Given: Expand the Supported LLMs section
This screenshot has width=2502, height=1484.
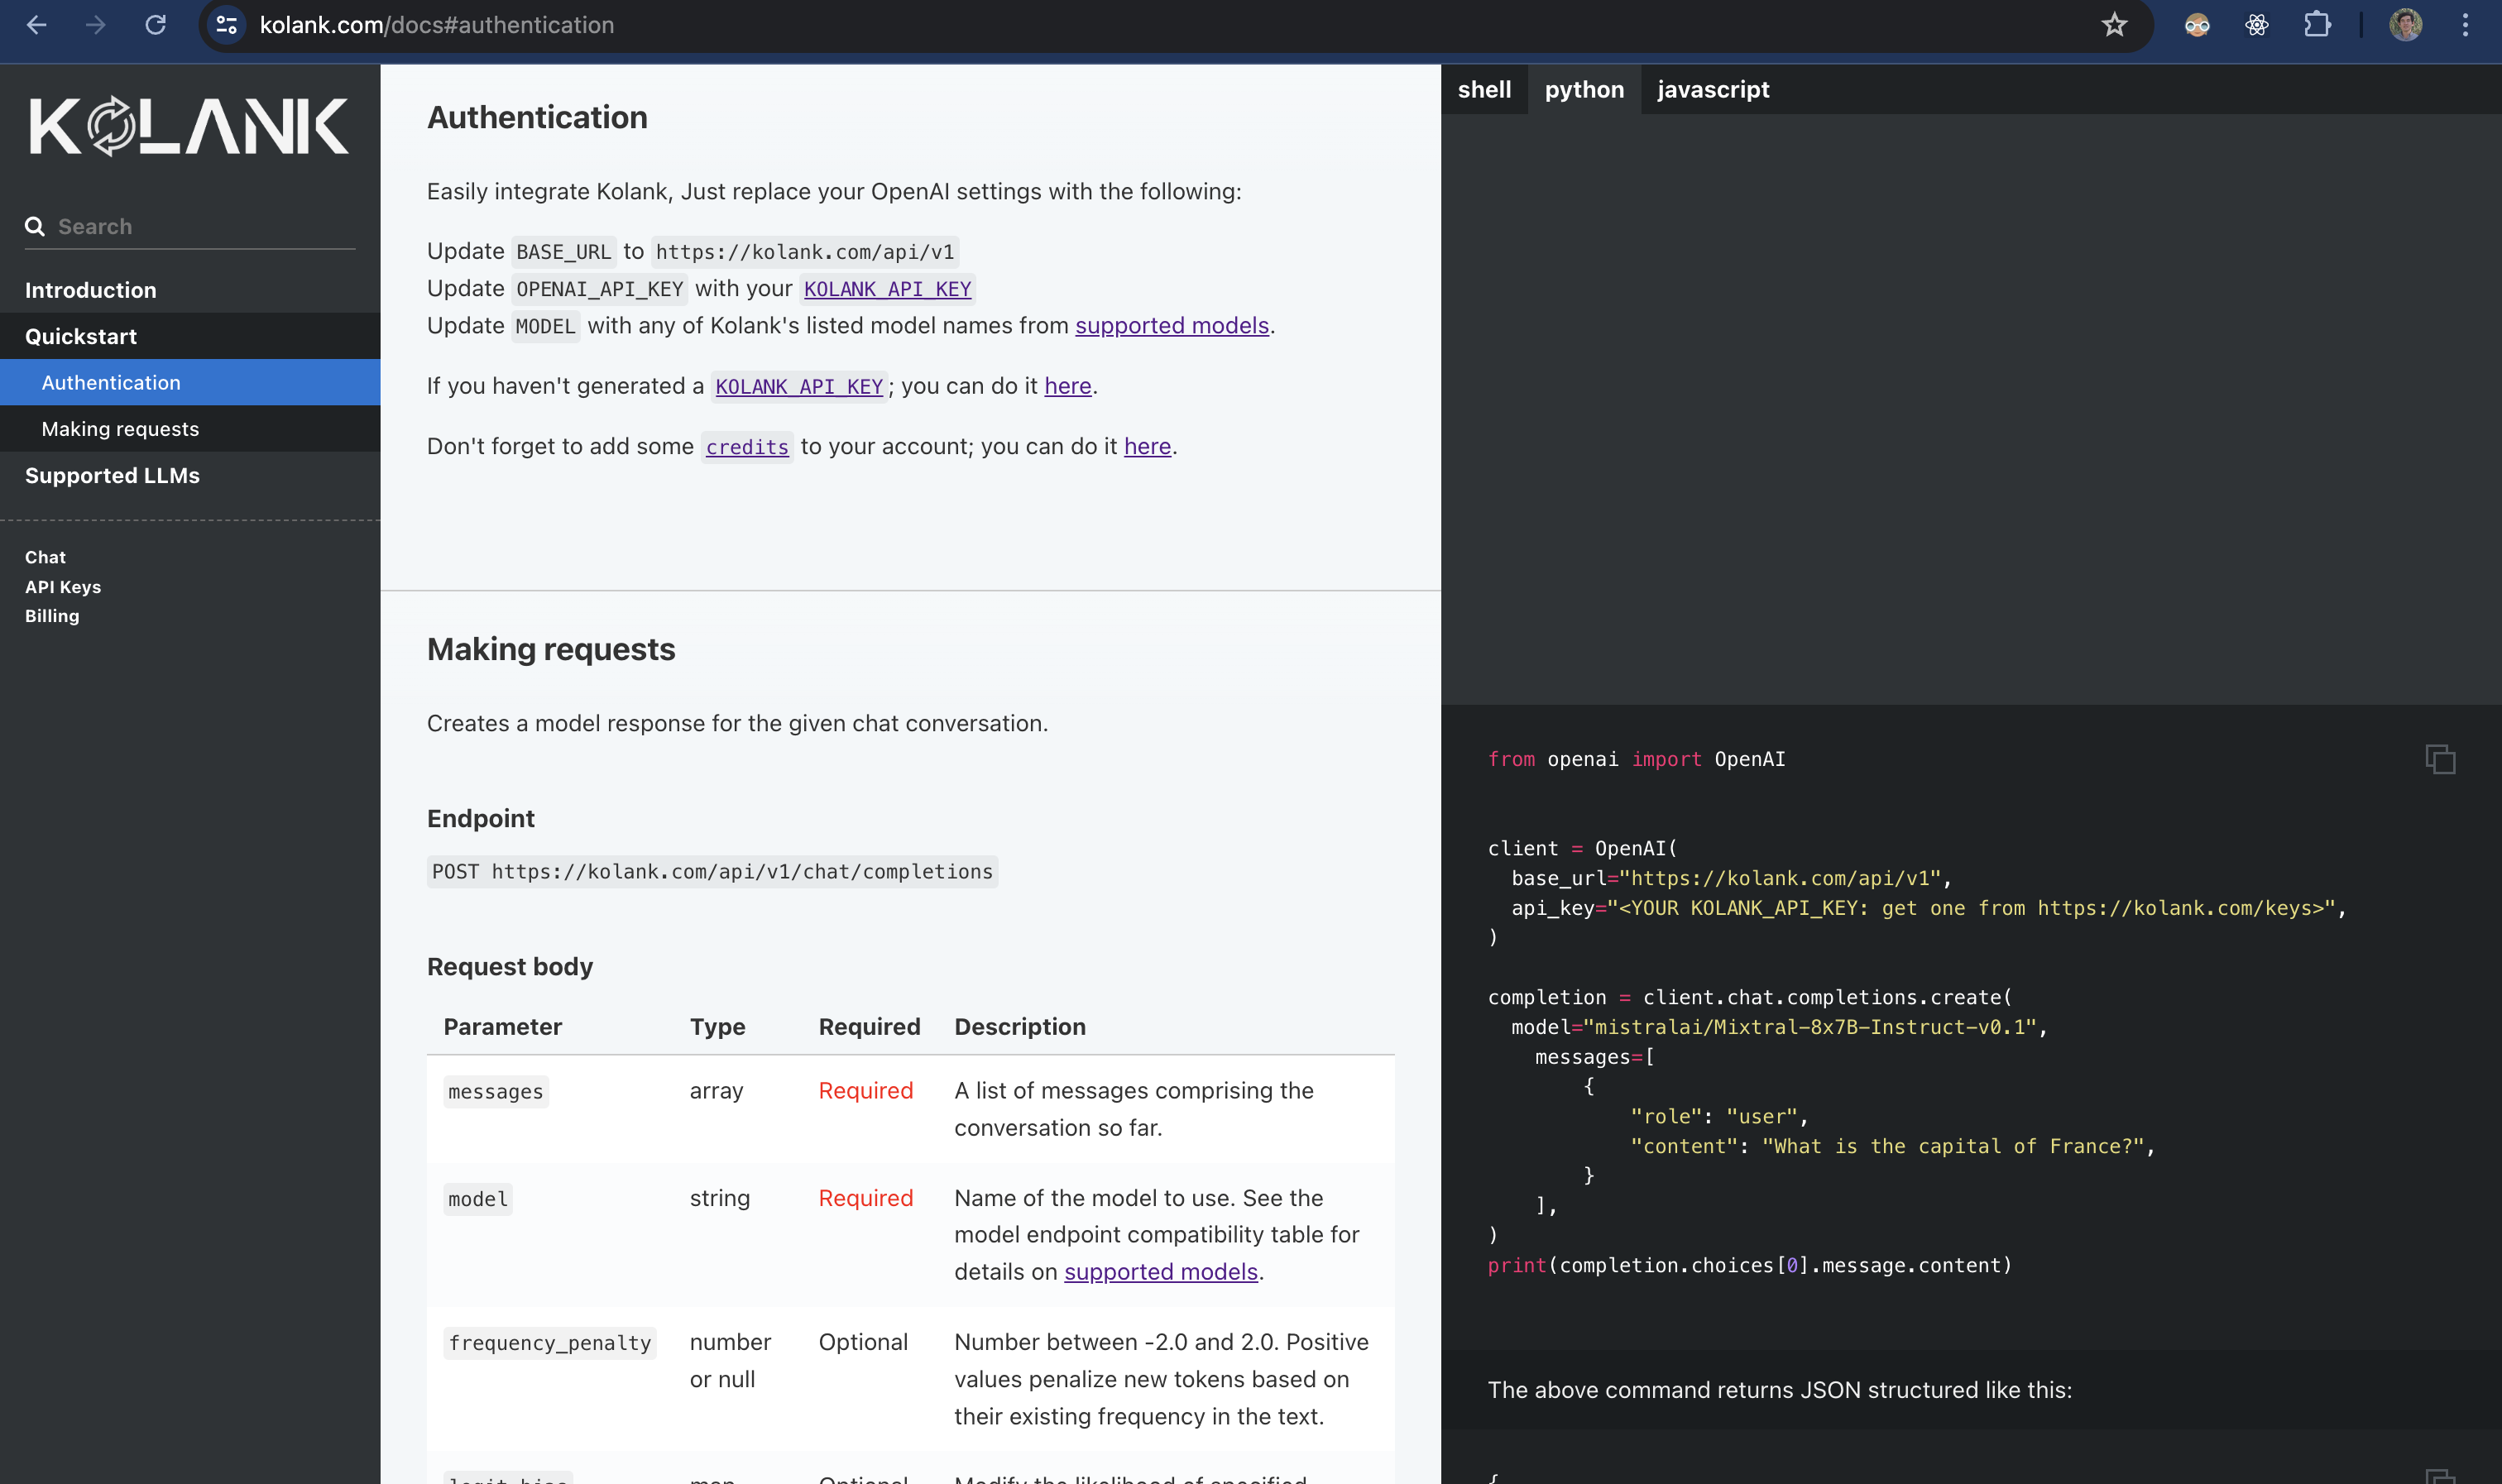Looking at the screenshot, I should coord(112,476).
